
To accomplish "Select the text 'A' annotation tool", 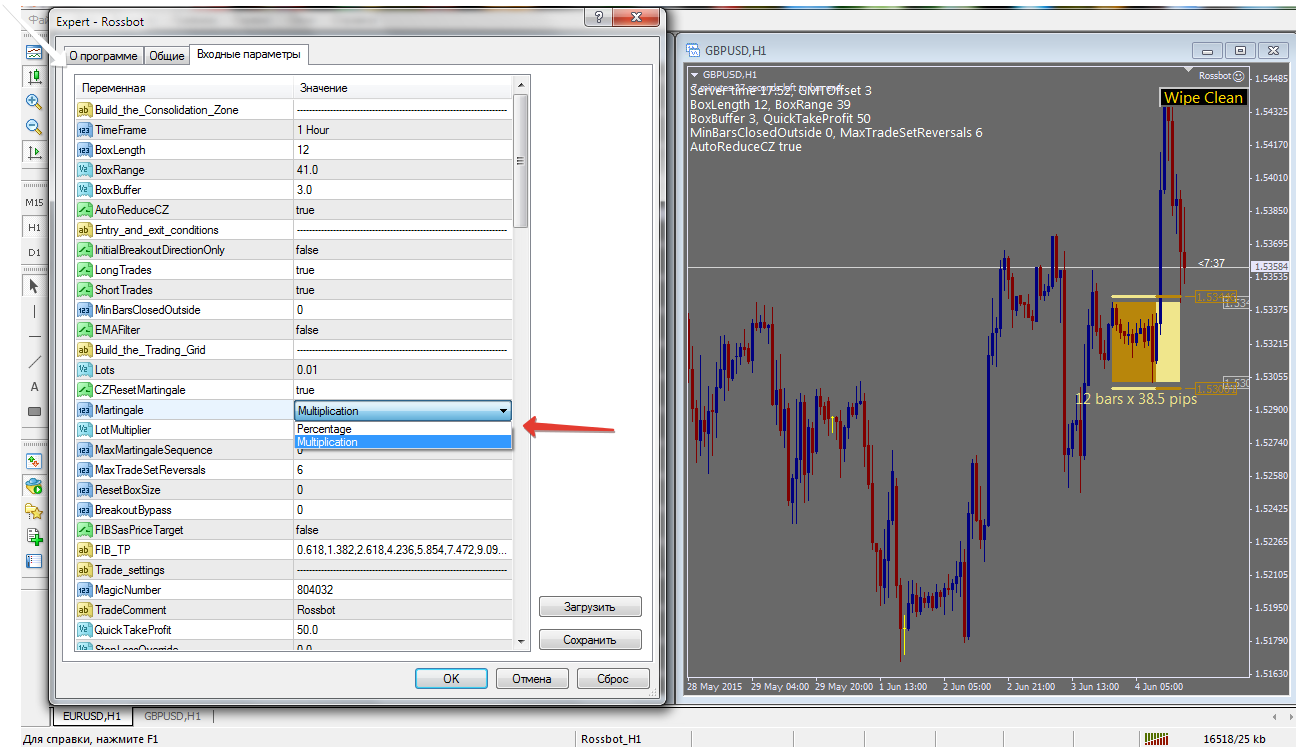I will (34, 386).
